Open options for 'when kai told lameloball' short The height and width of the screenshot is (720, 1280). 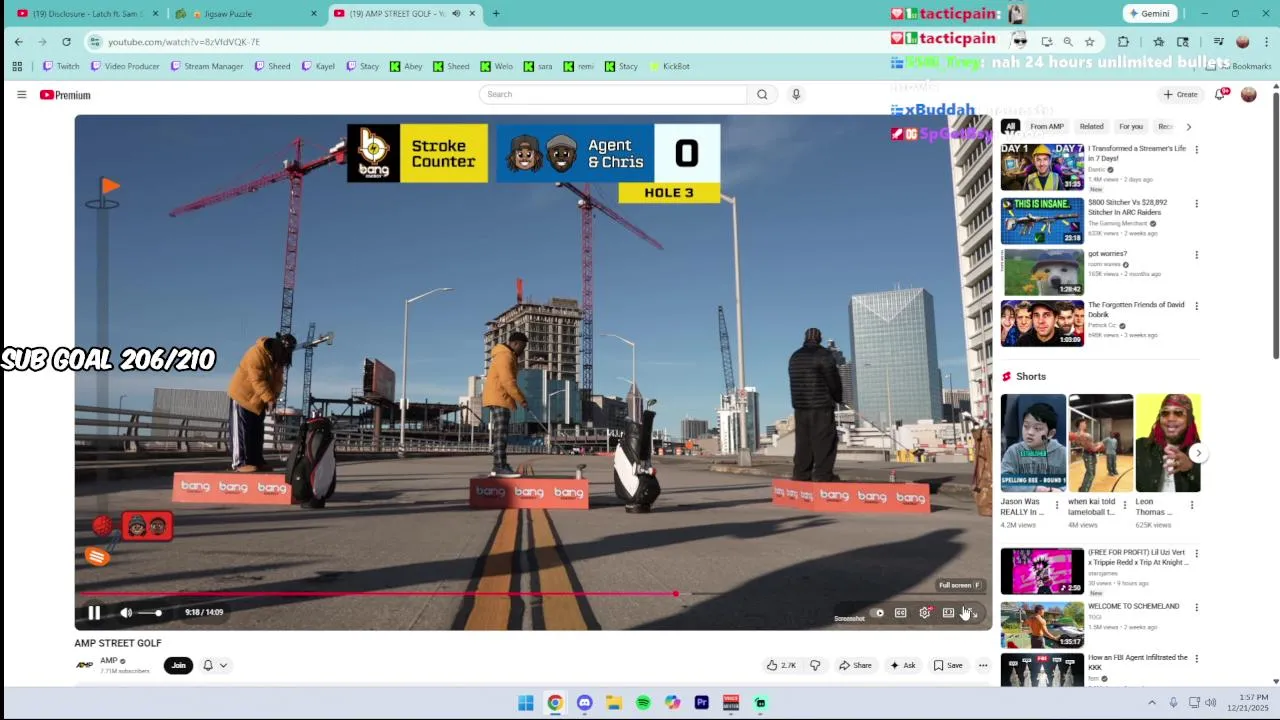[x=1125, y=505]
